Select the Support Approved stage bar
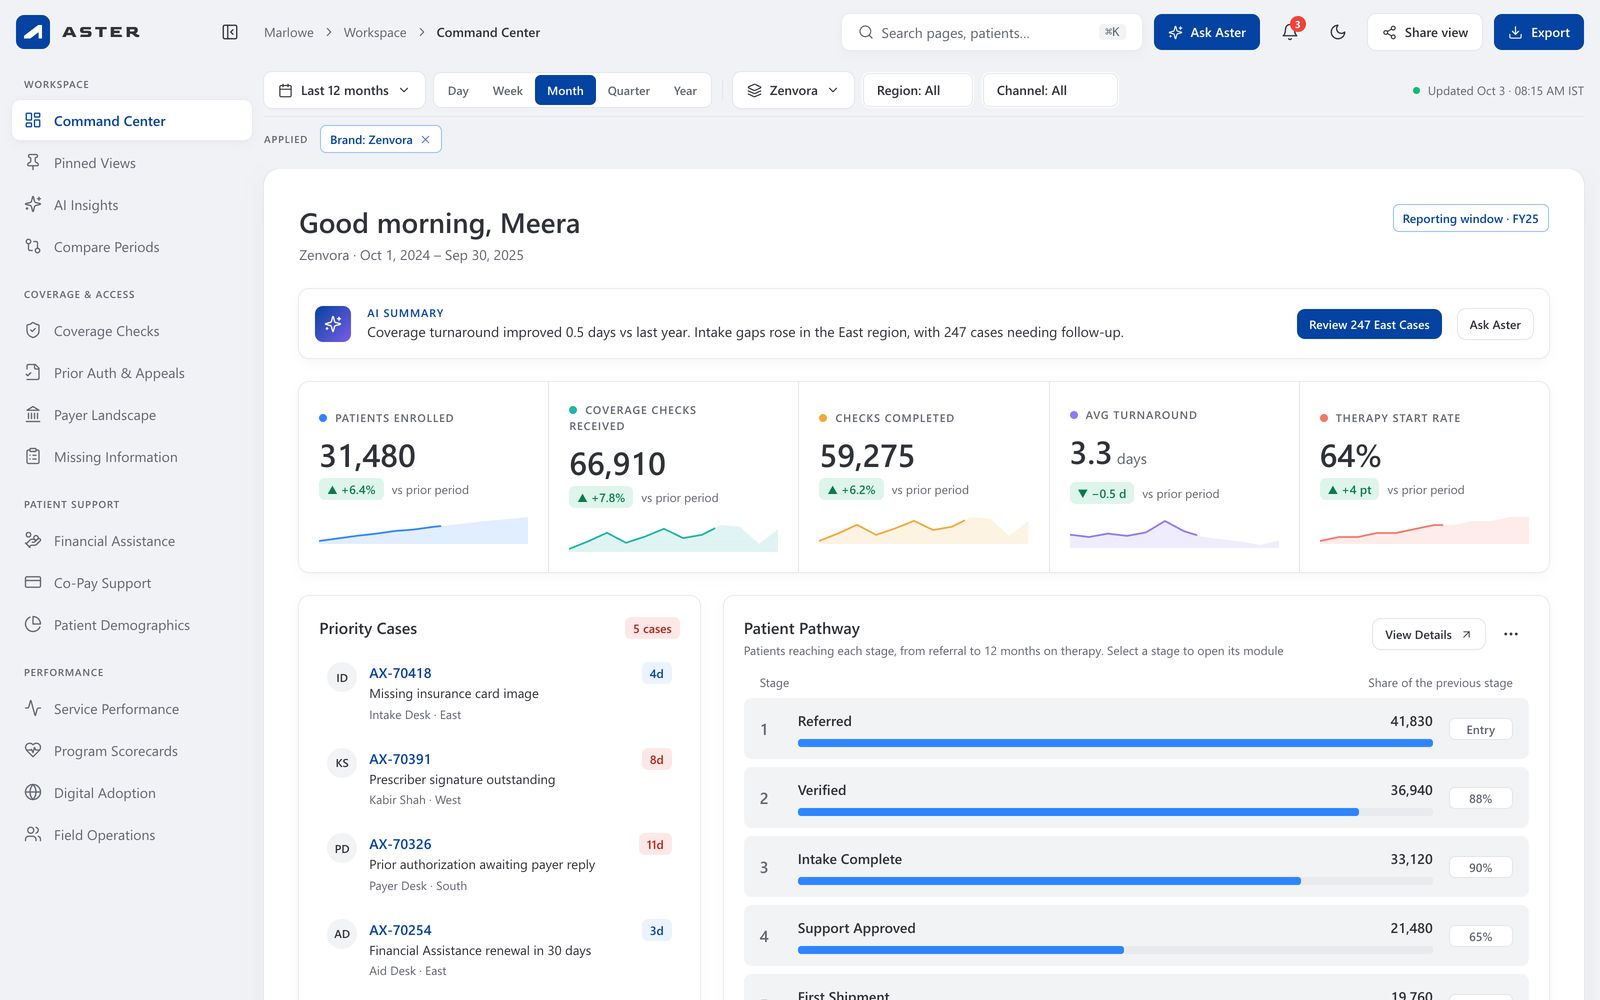The image size is (1600, 1000). pos(1115,950)
